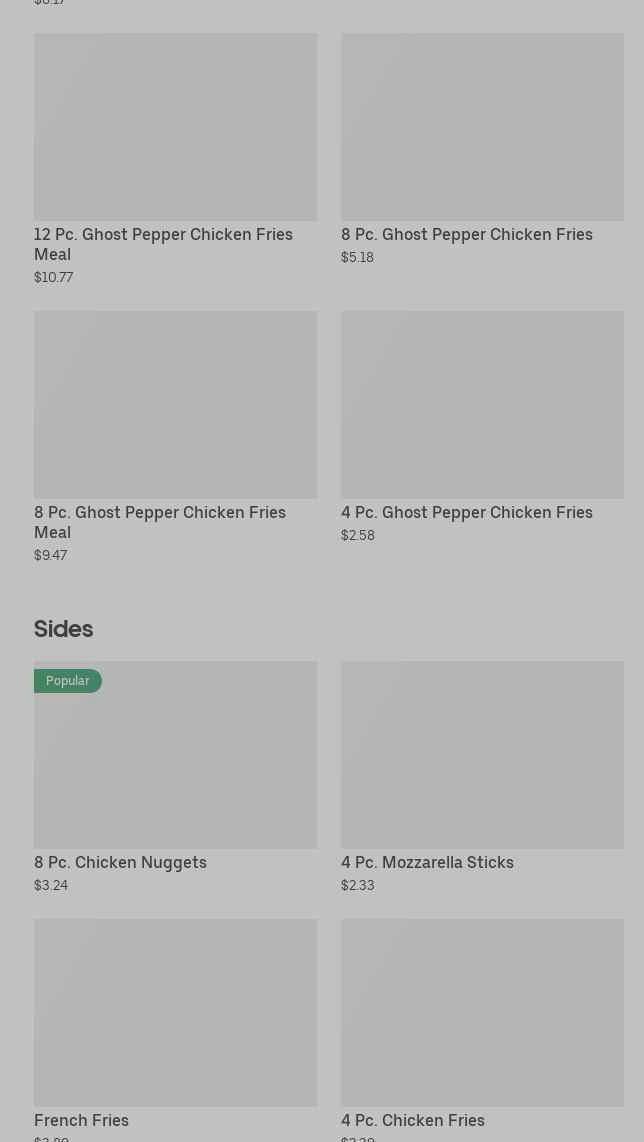The image size is (644, 1142).
Task: Open the 8 Pc. Chicken Nuggets title
Action: click(x=120, y=862)
